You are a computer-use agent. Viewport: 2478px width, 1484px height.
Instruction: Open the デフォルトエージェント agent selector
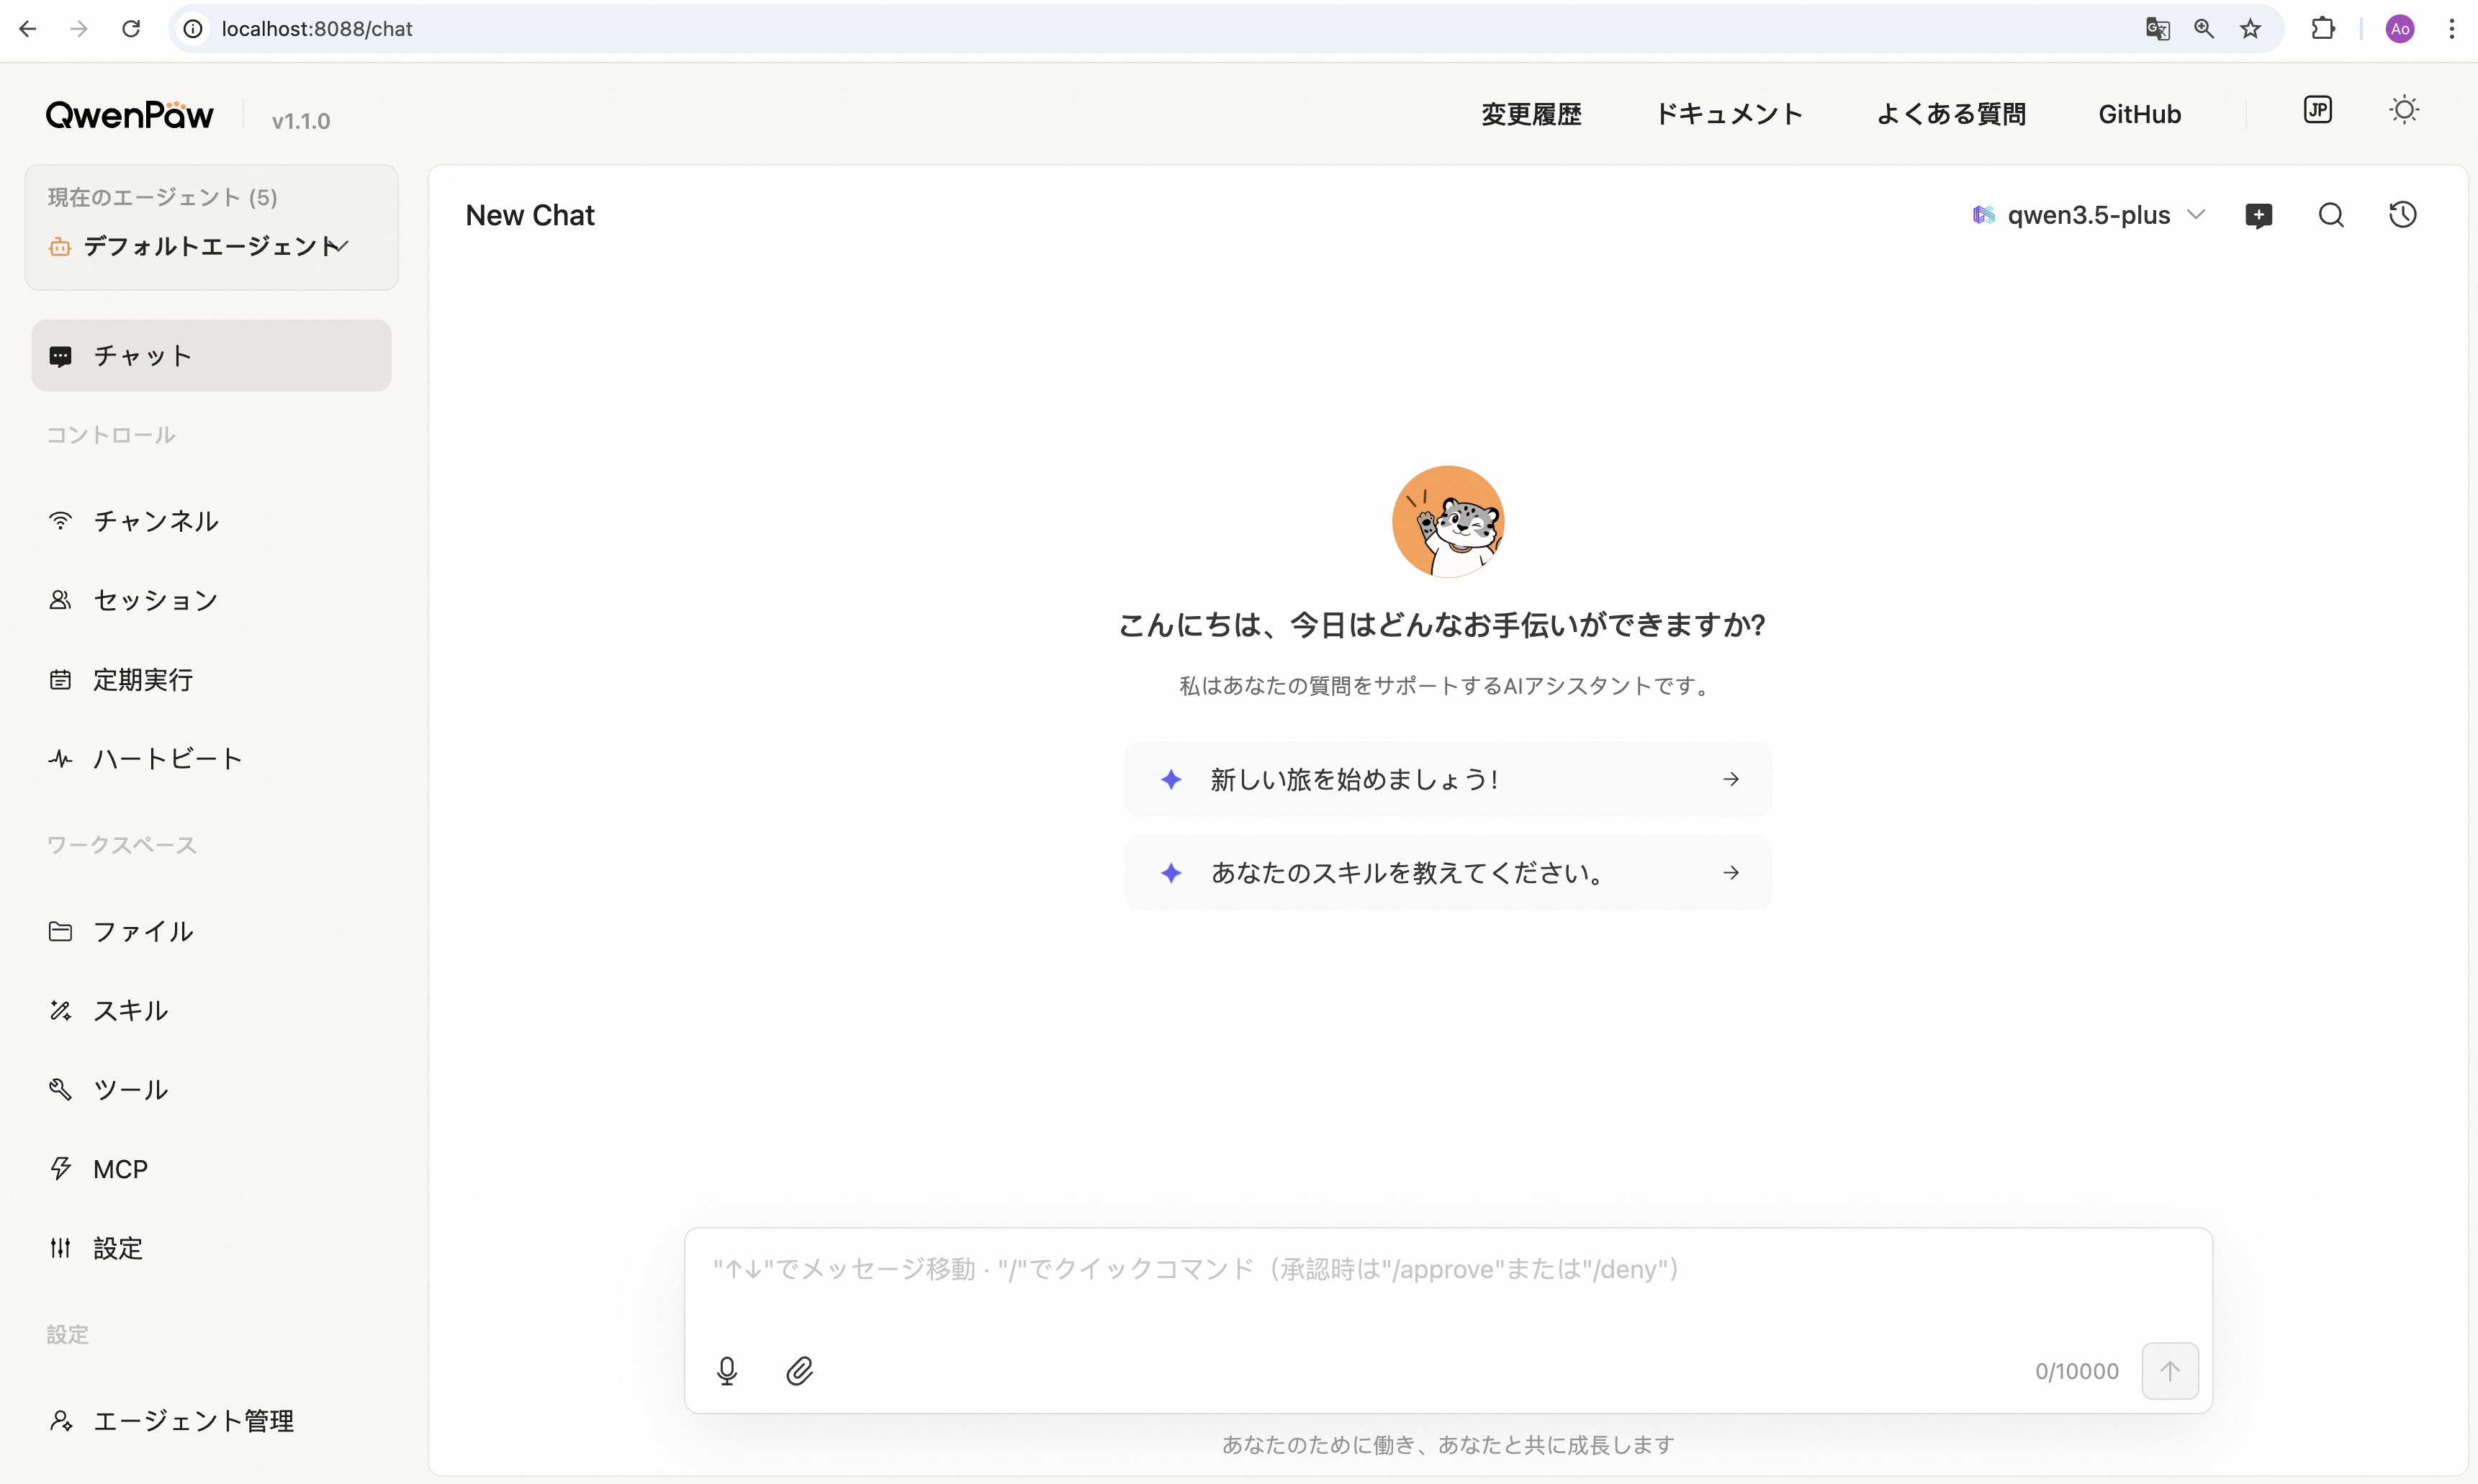pyautogui.click(x=212, y=246)
